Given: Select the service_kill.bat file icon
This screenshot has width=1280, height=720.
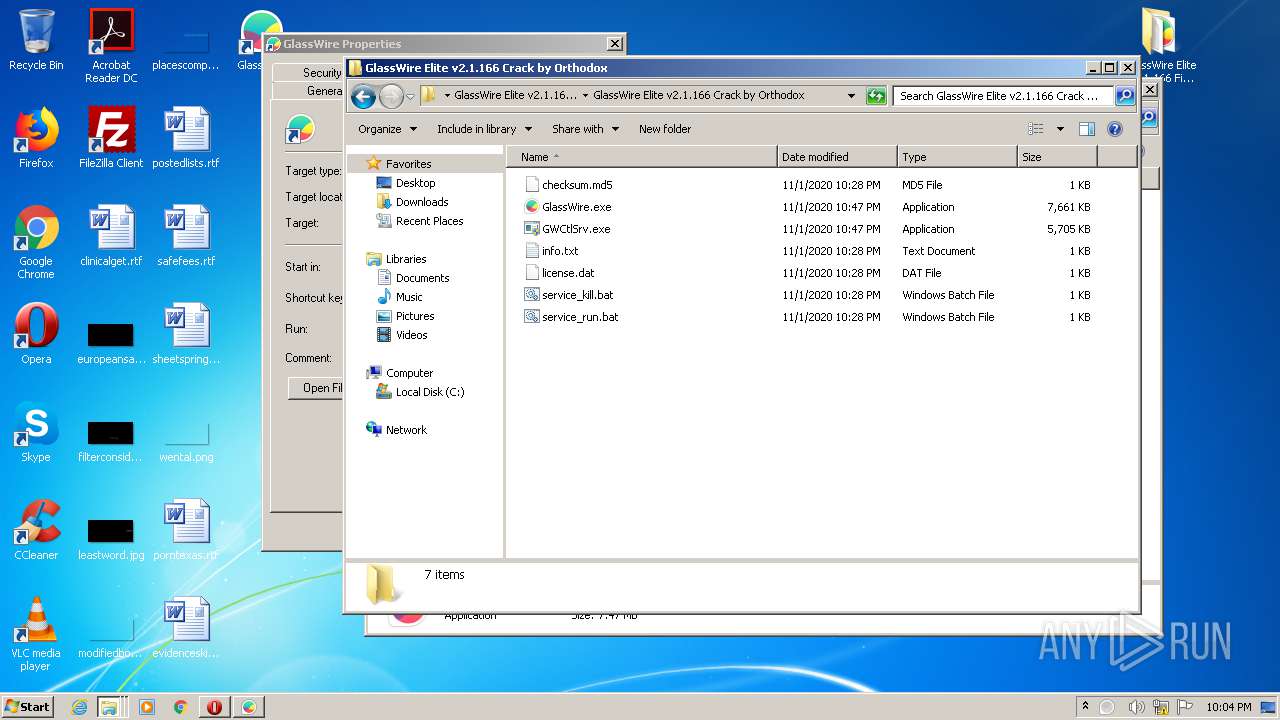Looking at the screenshot, I should (x=532, y=295).
